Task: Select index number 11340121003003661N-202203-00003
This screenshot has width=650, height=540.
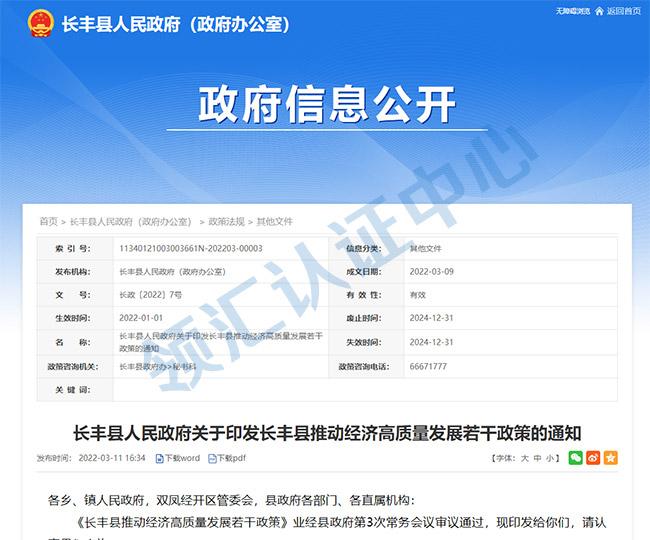Action: 191,248
